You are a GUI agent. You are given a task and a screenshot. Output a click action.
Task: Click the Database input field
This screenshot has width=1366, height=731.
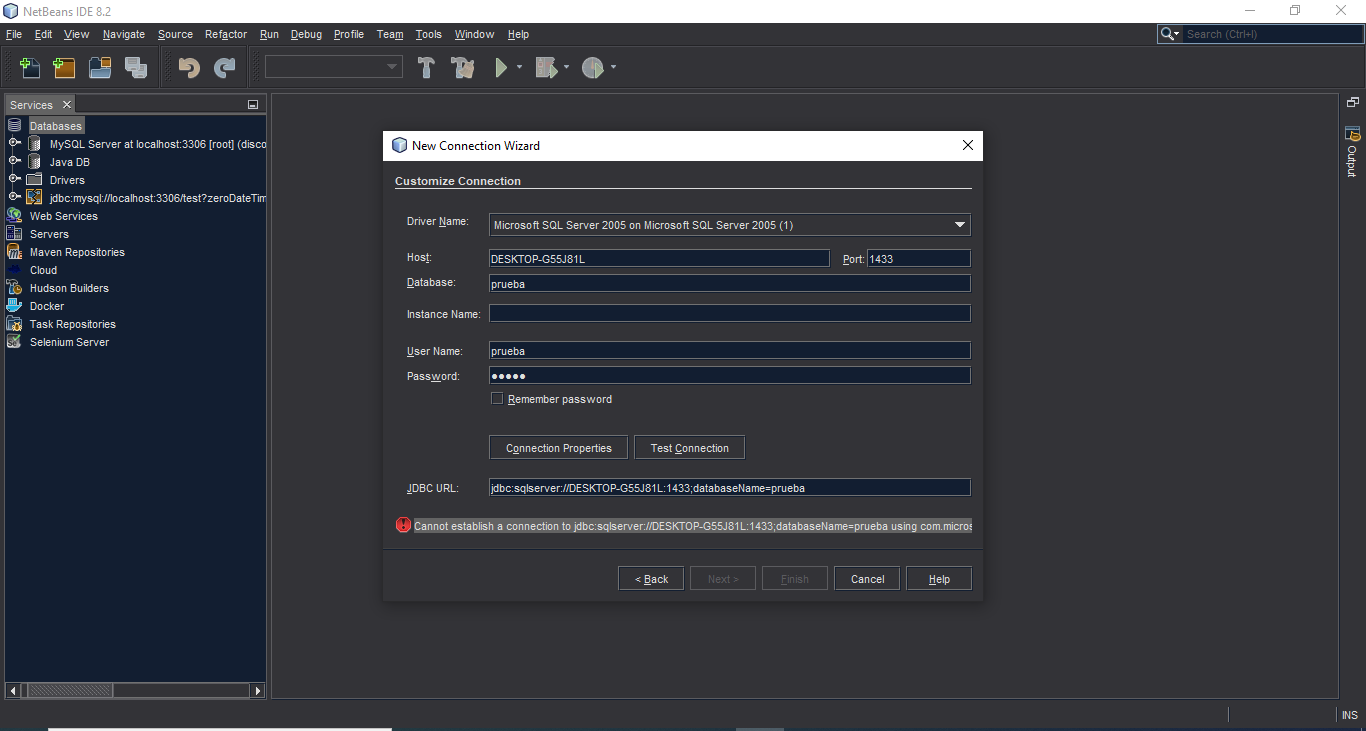click(729, 283)
